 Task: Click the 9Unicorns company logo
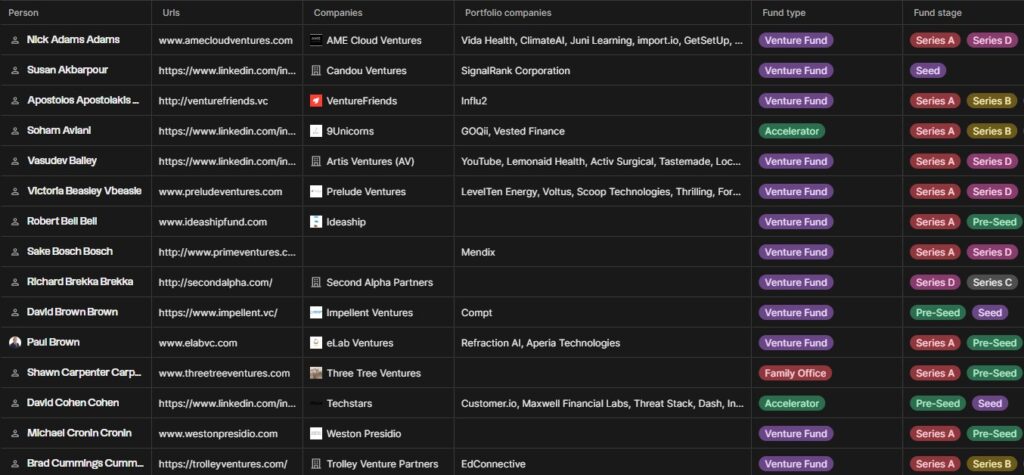316,131
